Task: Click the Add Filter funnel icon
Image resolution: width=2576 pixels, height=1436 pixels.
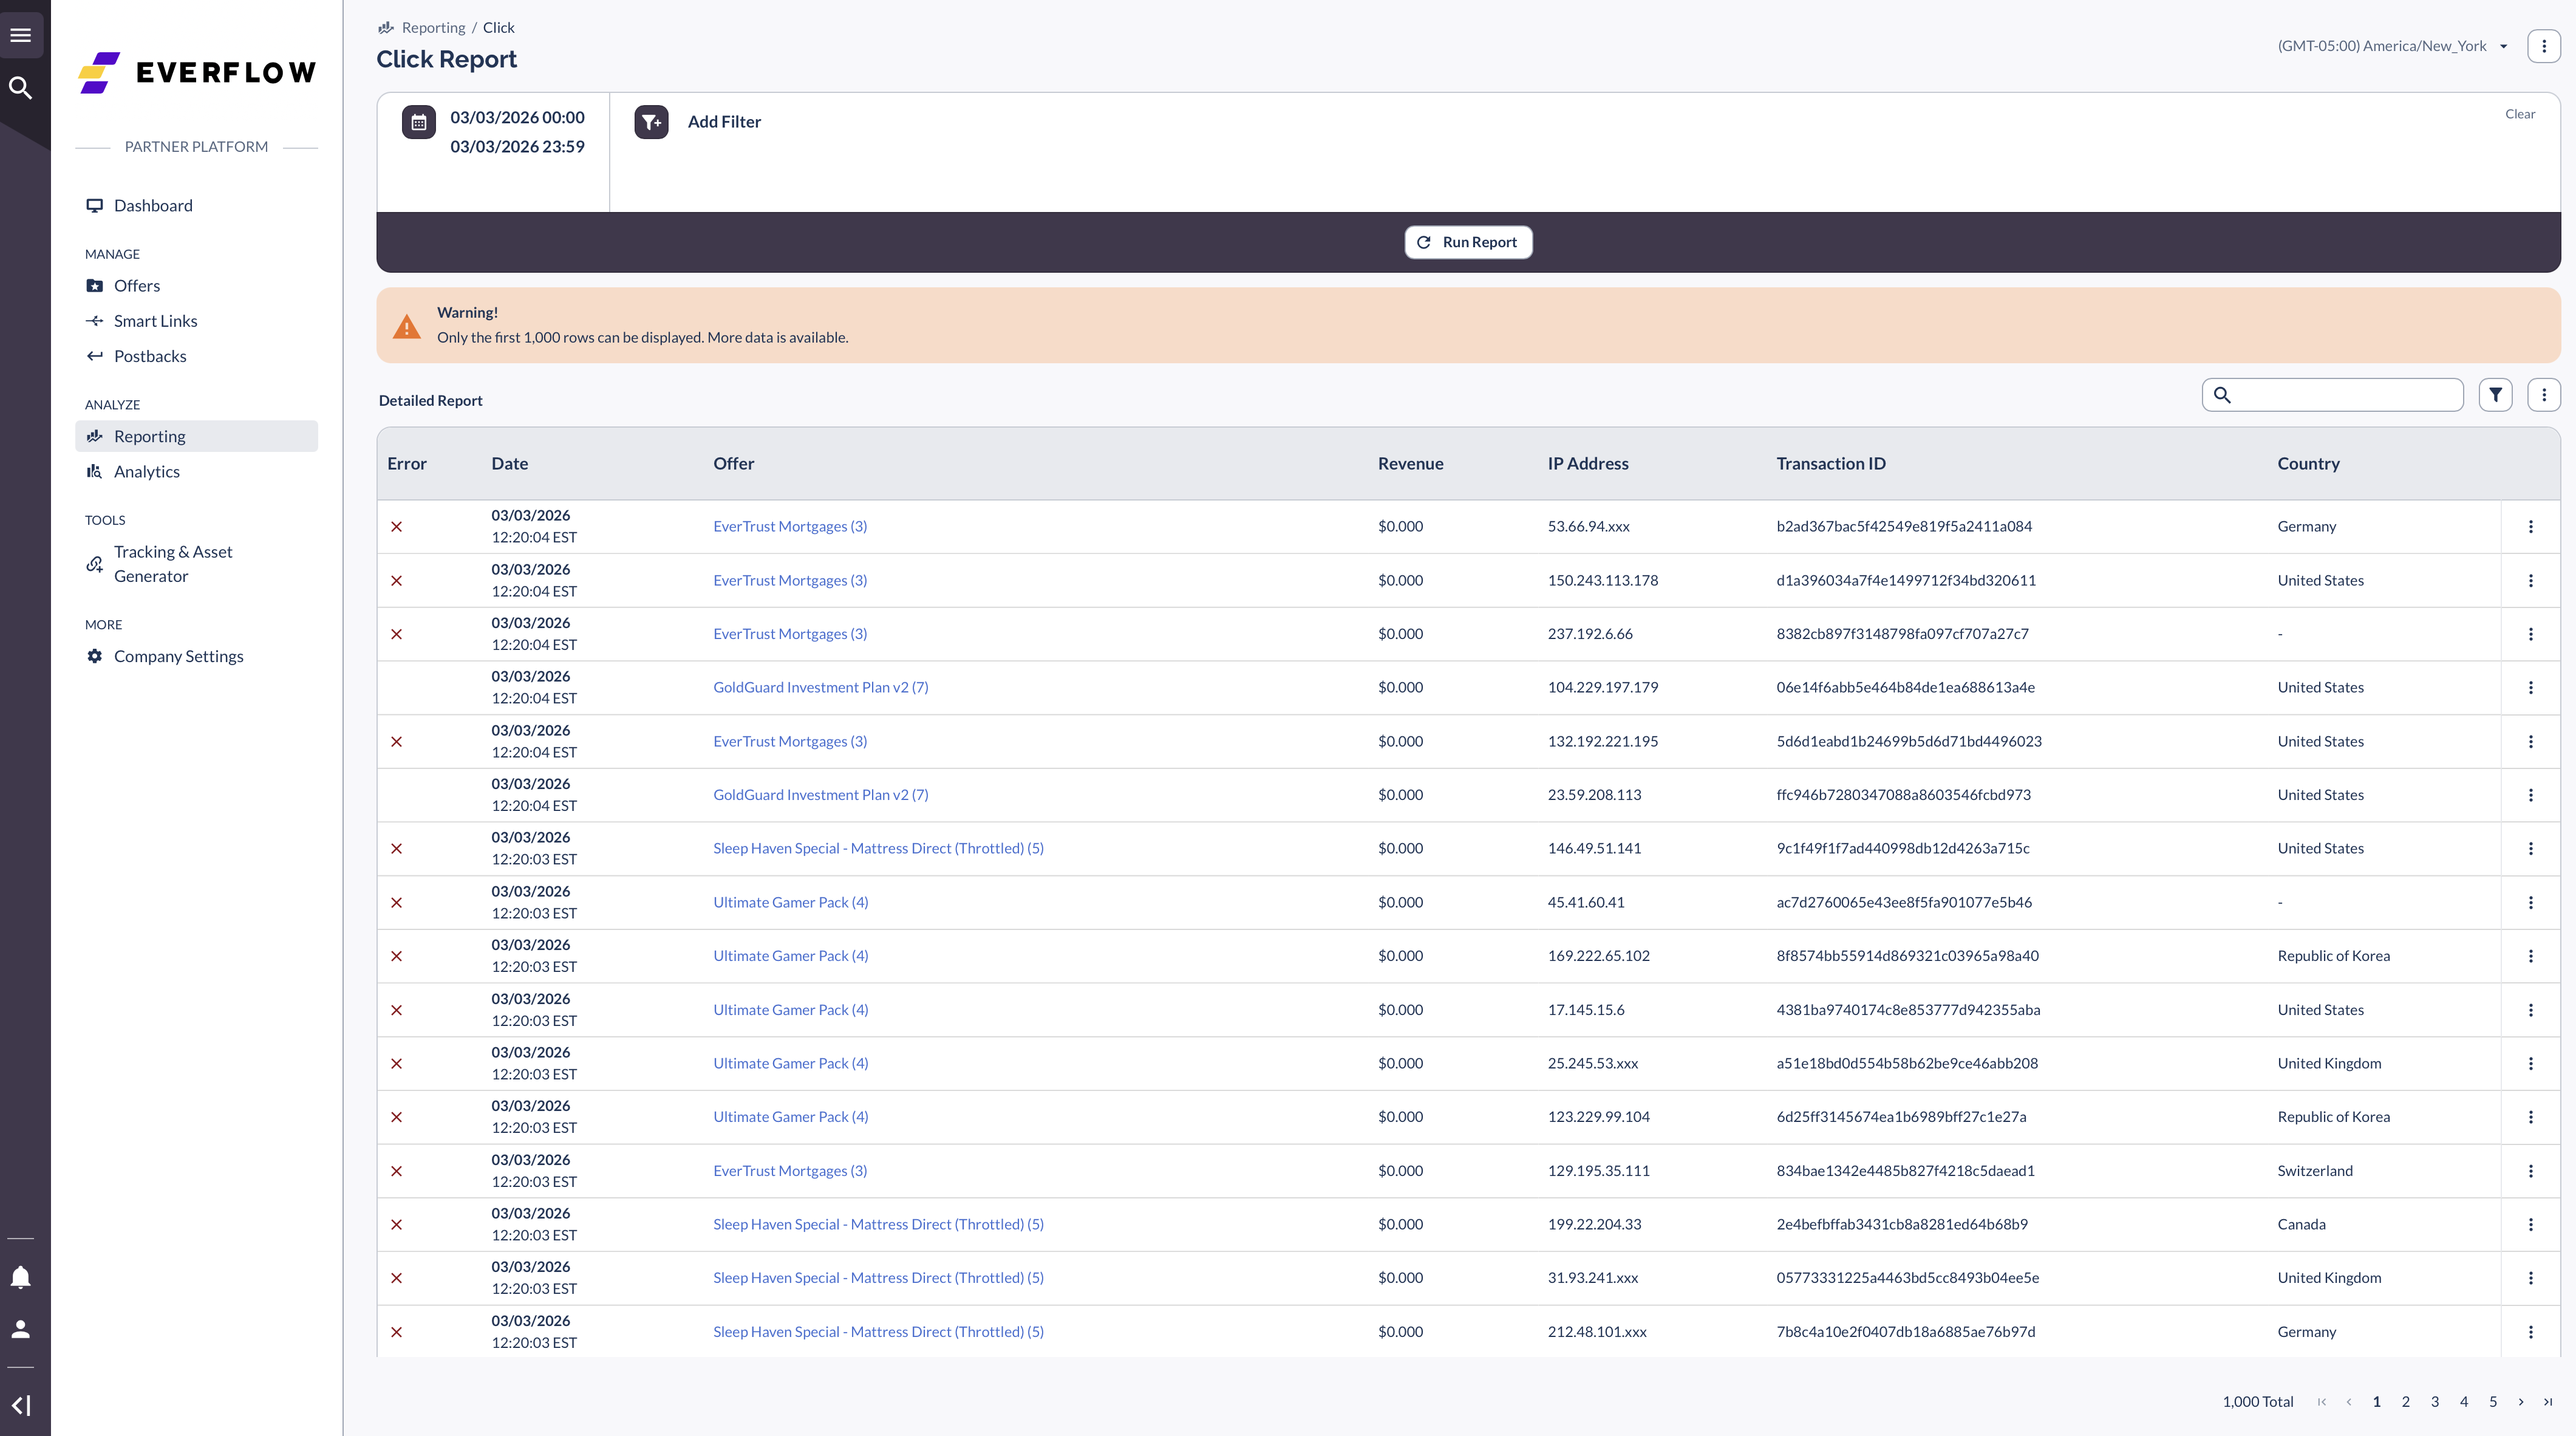Action: coord(651,122)
